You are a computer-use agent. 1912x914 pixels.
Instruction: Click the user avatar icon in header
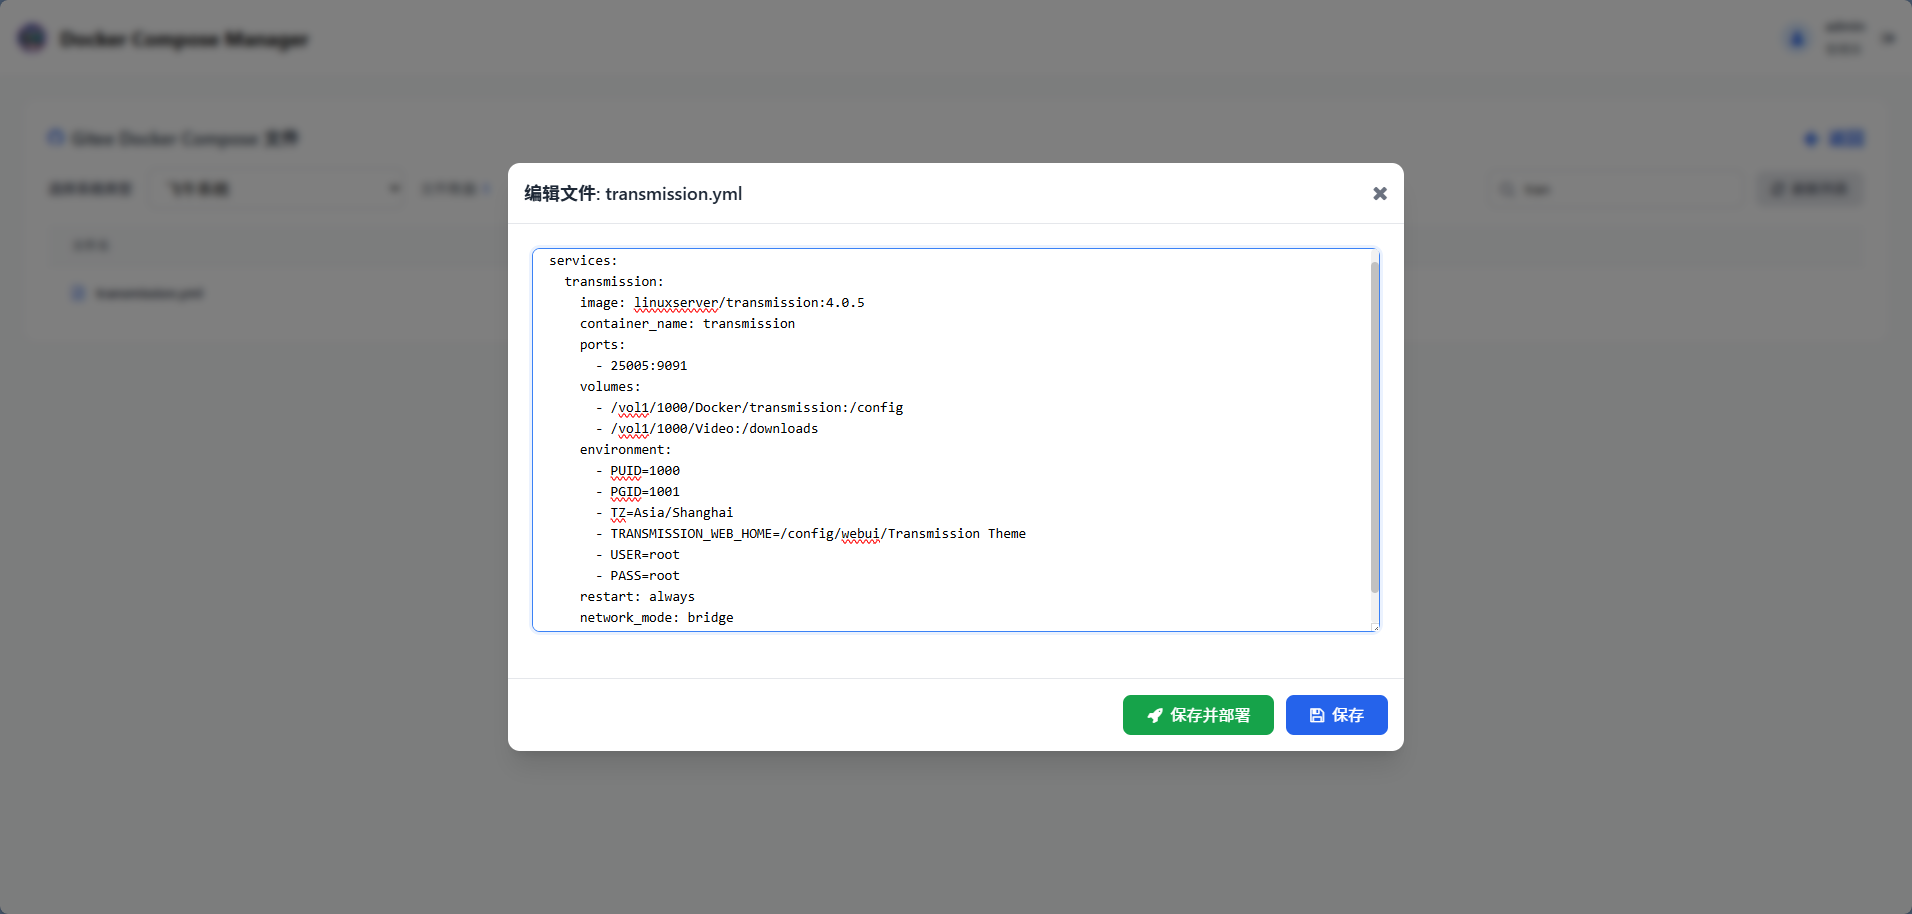[x=1796, y=39]
